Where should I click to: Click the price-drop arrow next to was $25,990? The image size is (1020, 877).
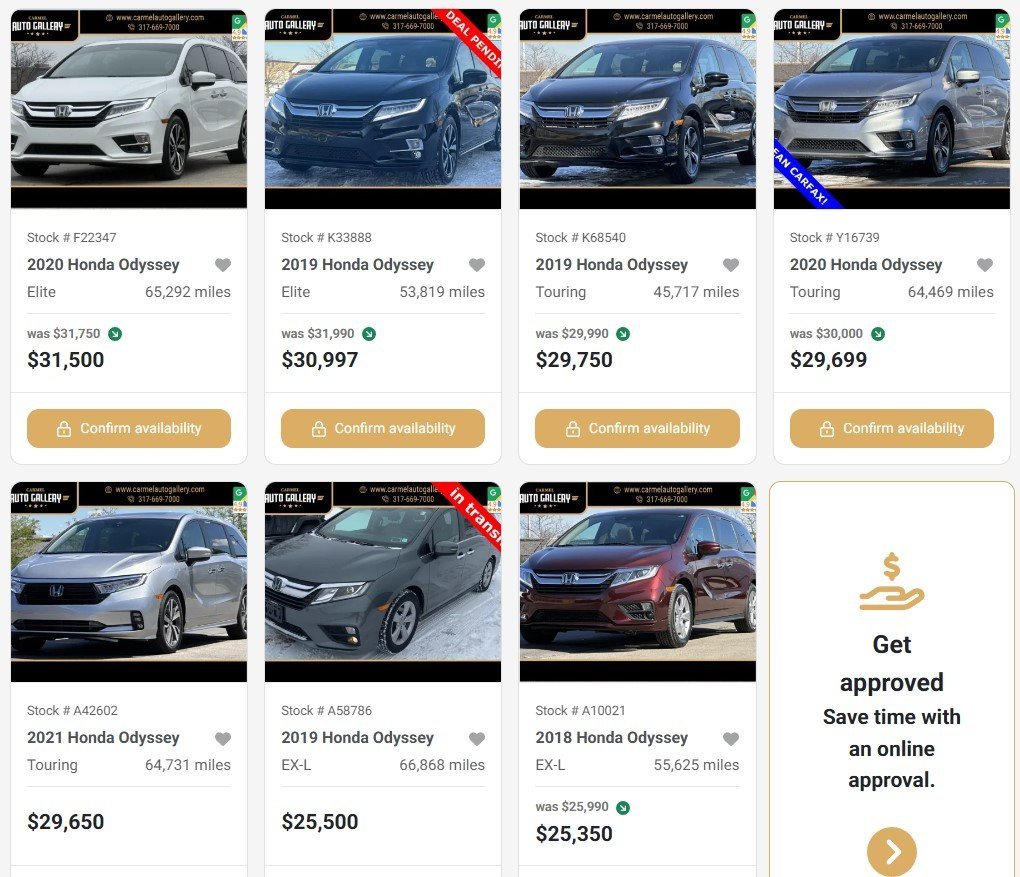624,806
